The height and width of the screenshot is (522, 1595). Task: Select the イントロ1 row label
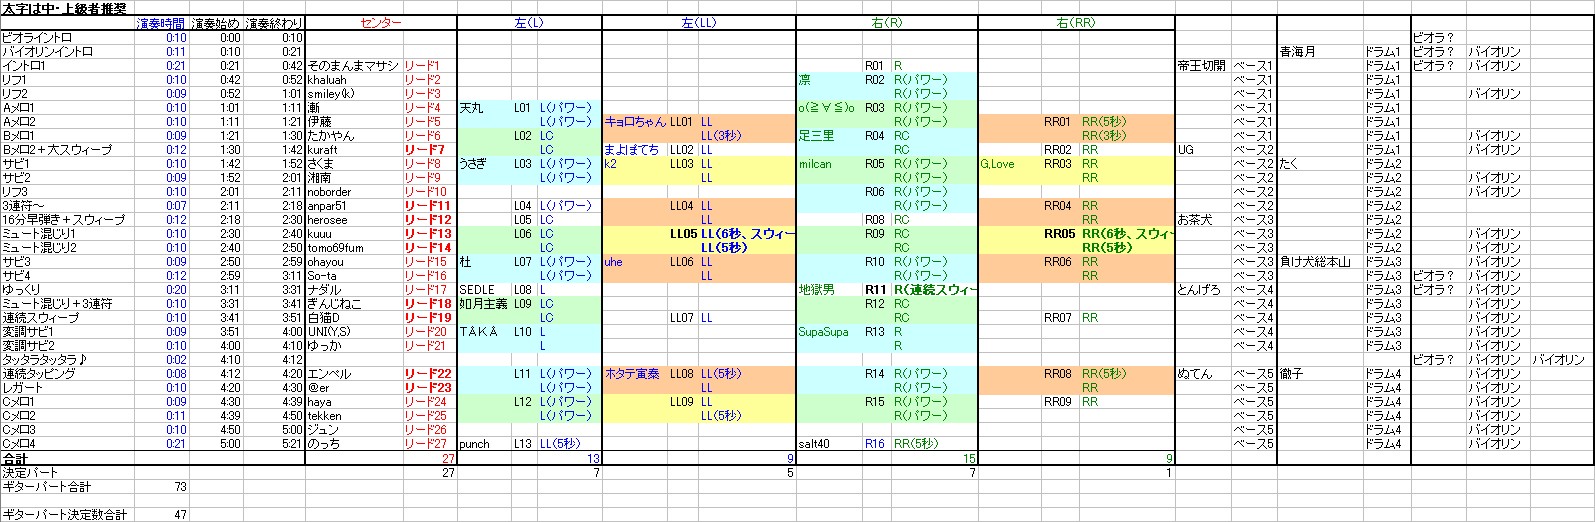(68, 65)
